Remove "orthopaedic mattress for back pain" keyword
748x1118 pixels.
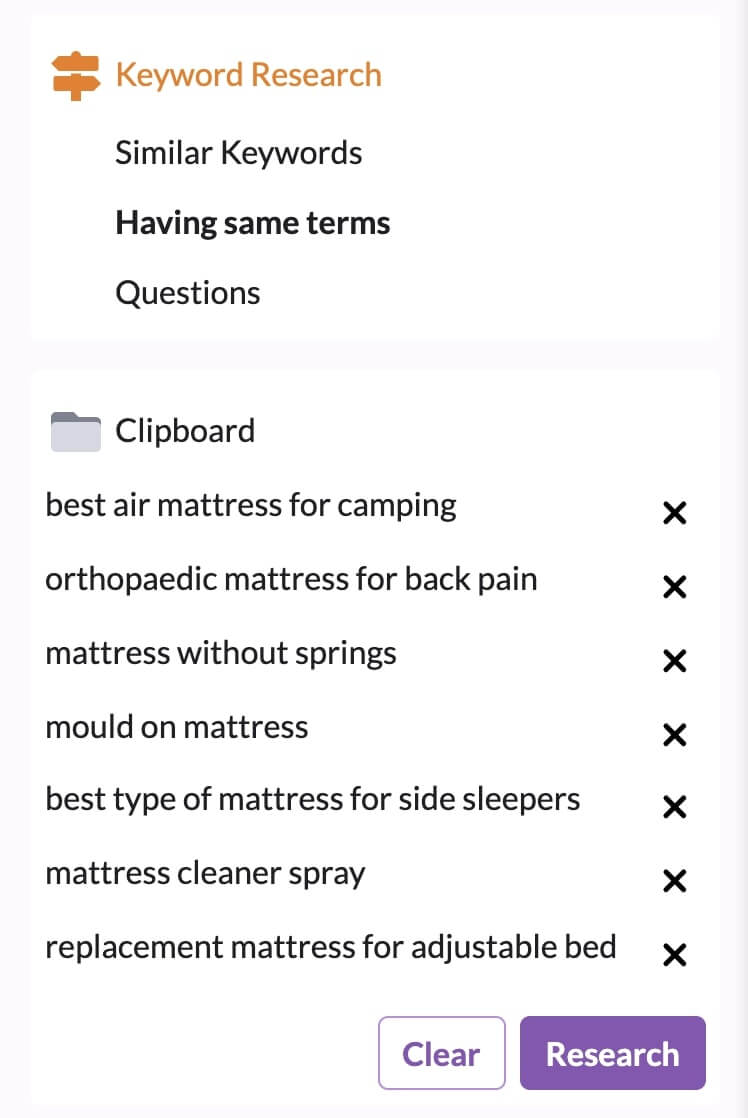point(674,587)
